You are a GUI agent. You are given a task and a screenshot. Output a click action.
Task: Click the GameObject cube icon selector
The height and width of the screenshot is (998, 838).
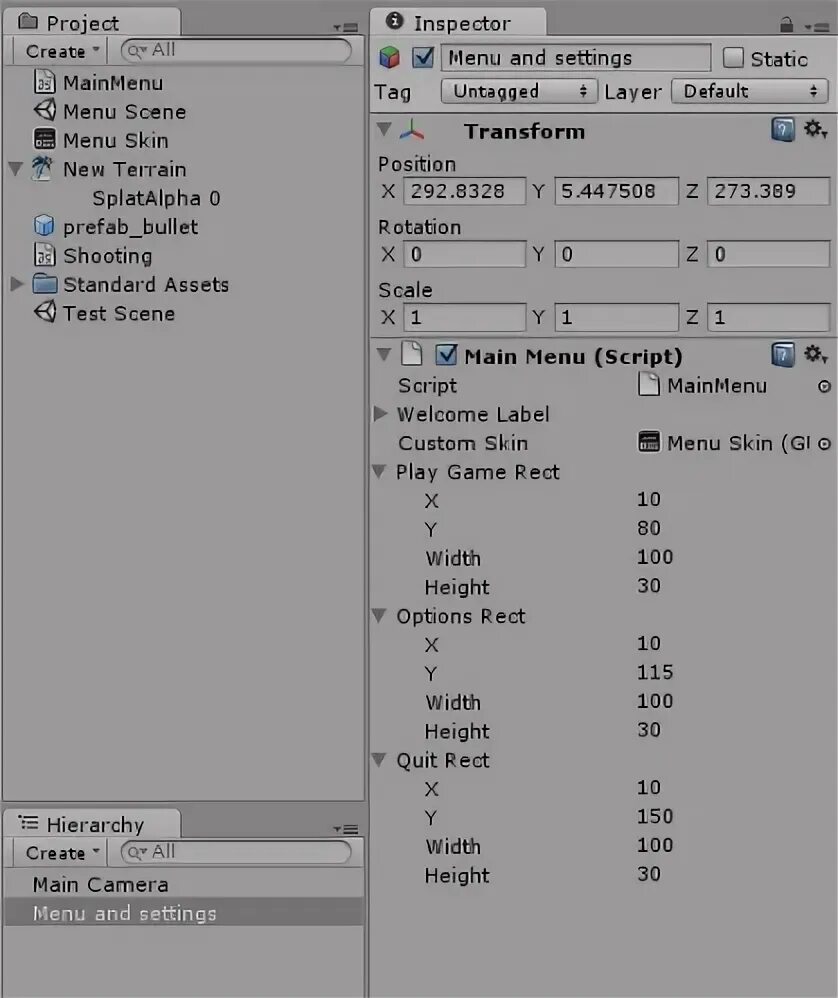pyautogui.click(x=389, y=58)
